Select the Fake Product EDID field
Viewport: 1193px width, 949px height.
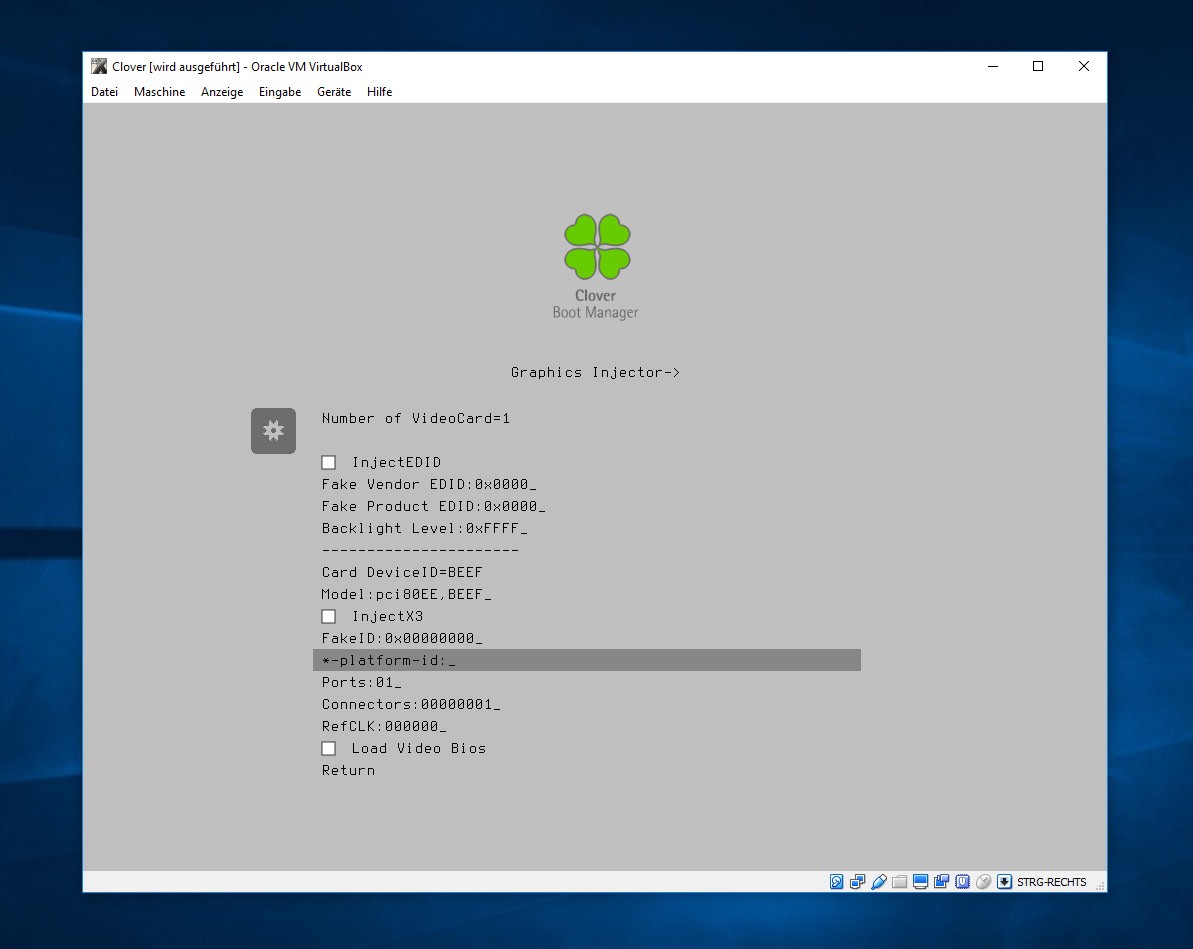click(434, 506)
